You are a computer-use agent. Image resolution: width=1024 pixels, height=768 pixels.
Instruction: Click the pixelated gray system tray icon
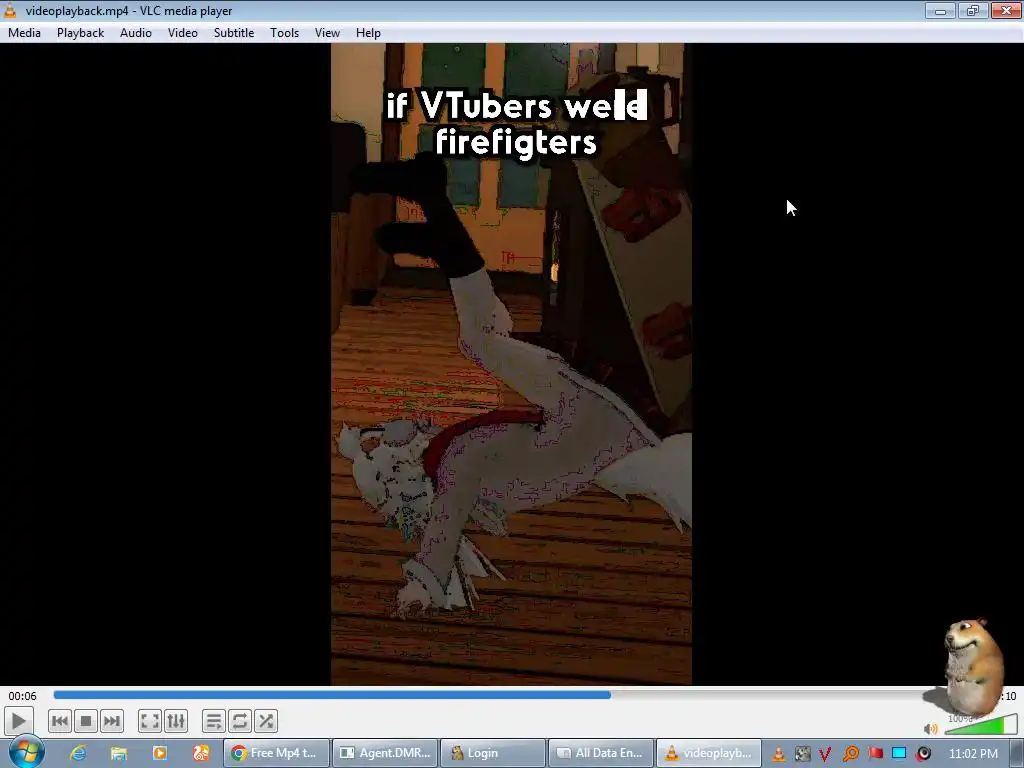point(802,754)
